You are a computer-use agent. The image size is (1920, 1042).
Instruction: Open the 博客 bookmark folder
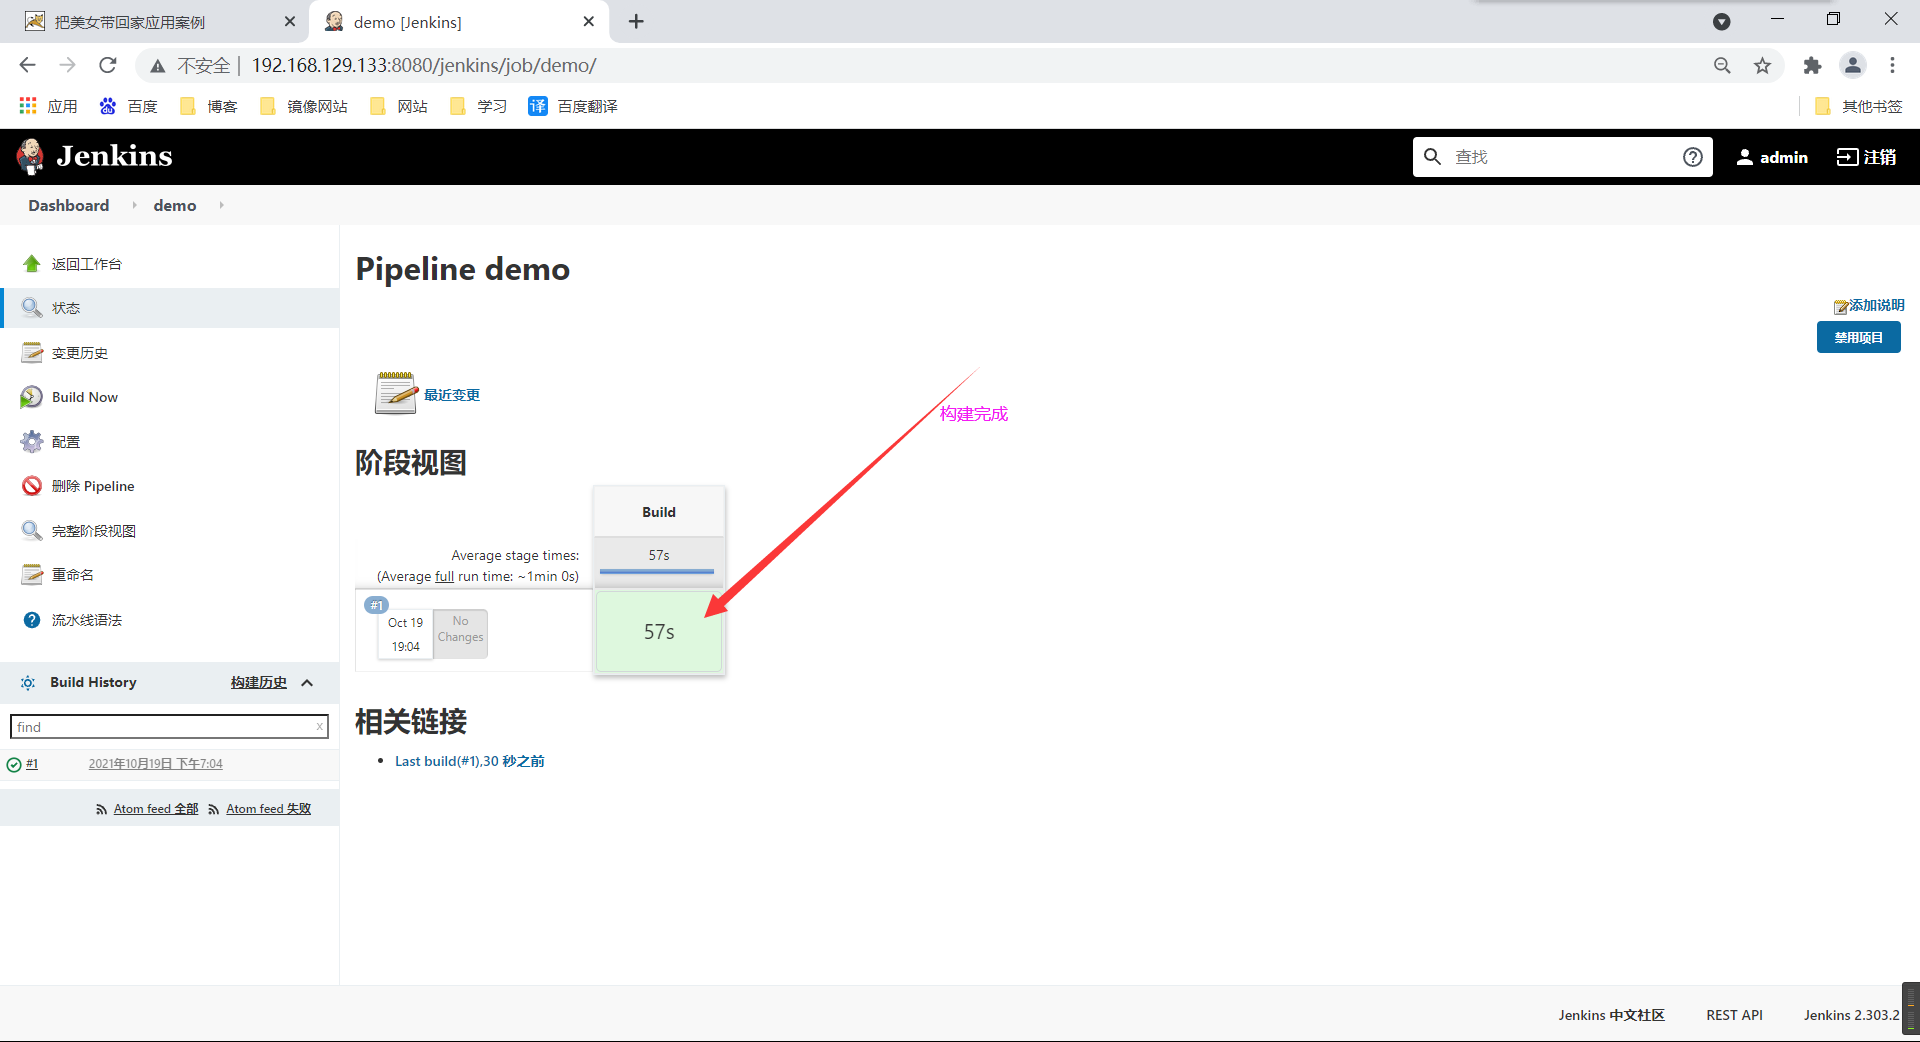pyautogui.click(x=209, y=106)
